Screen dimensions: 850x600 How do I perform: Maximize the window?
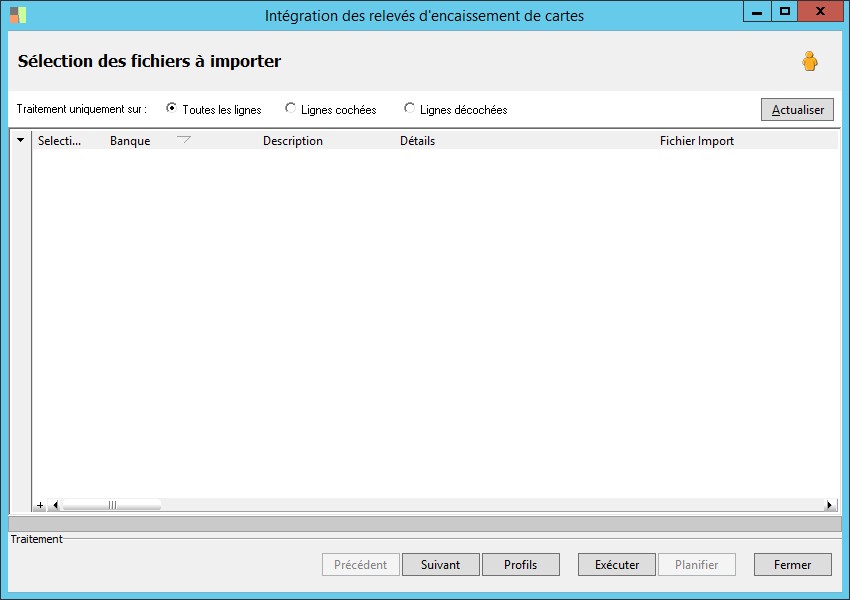click(784, 11)
